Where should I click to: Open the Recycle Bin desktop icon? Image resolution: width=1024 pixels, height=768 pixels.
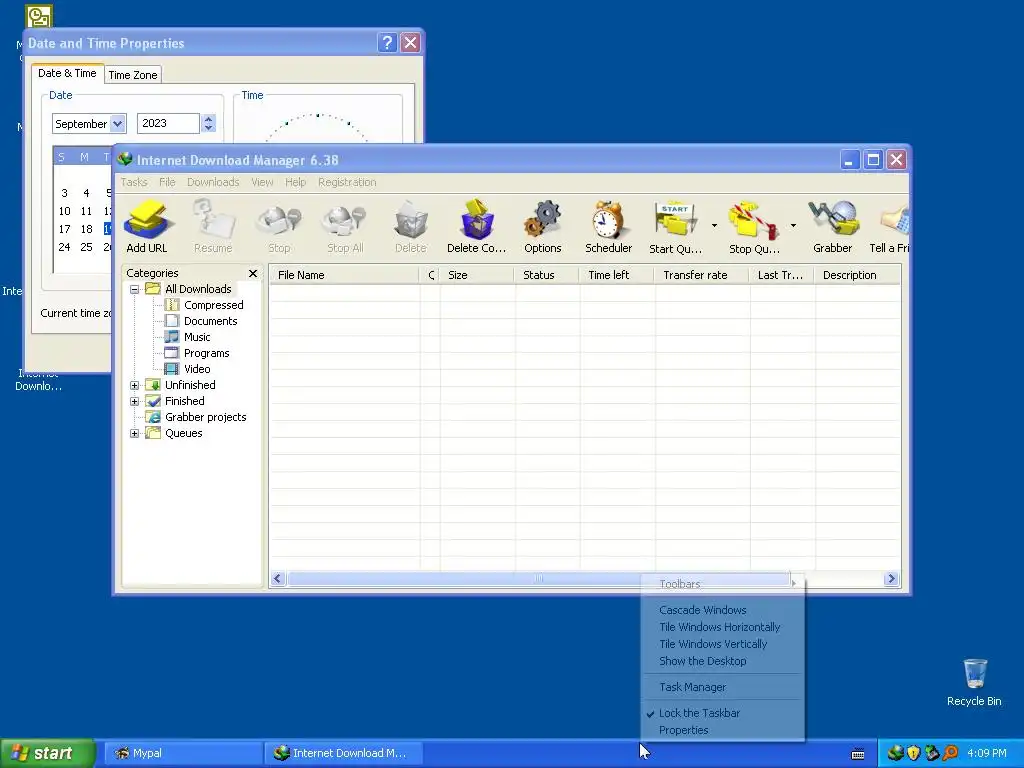[974, 682]
